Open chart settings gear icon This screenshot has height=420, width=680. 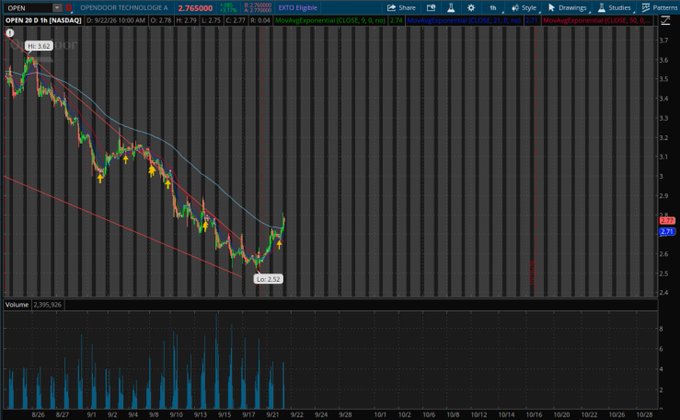pyautogui.click(x=471, y=8)
